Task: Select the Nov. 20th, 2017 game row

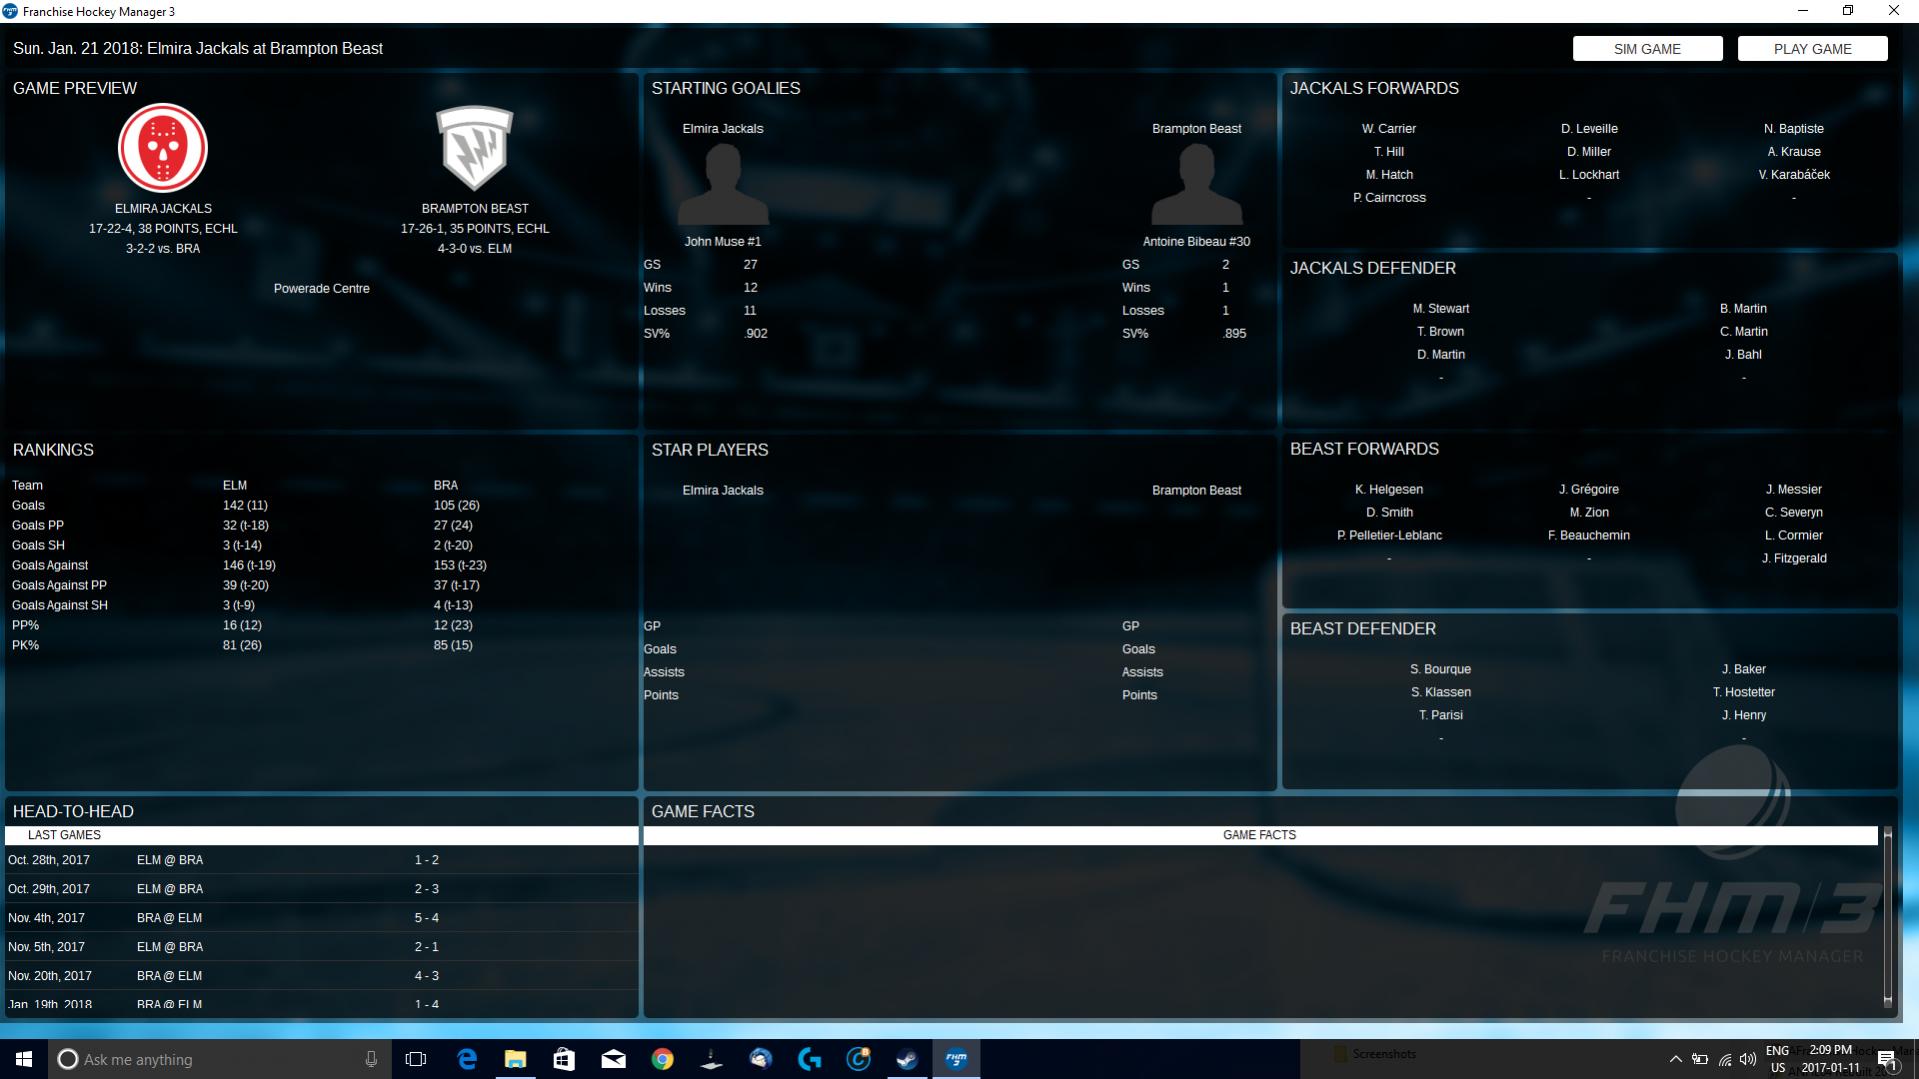Action: click(321, 976)
